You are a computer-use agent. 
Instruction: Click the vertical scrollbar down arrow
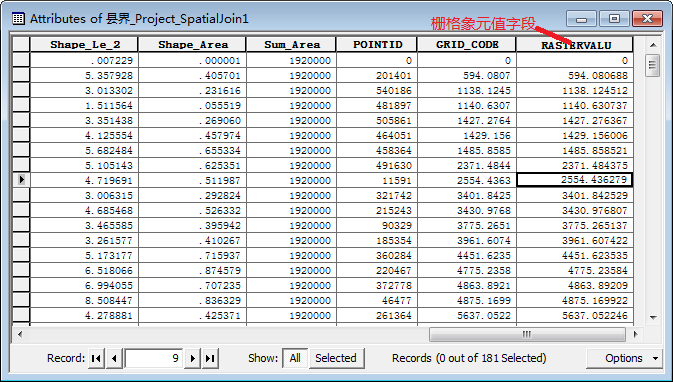click(x=653, y=318)
